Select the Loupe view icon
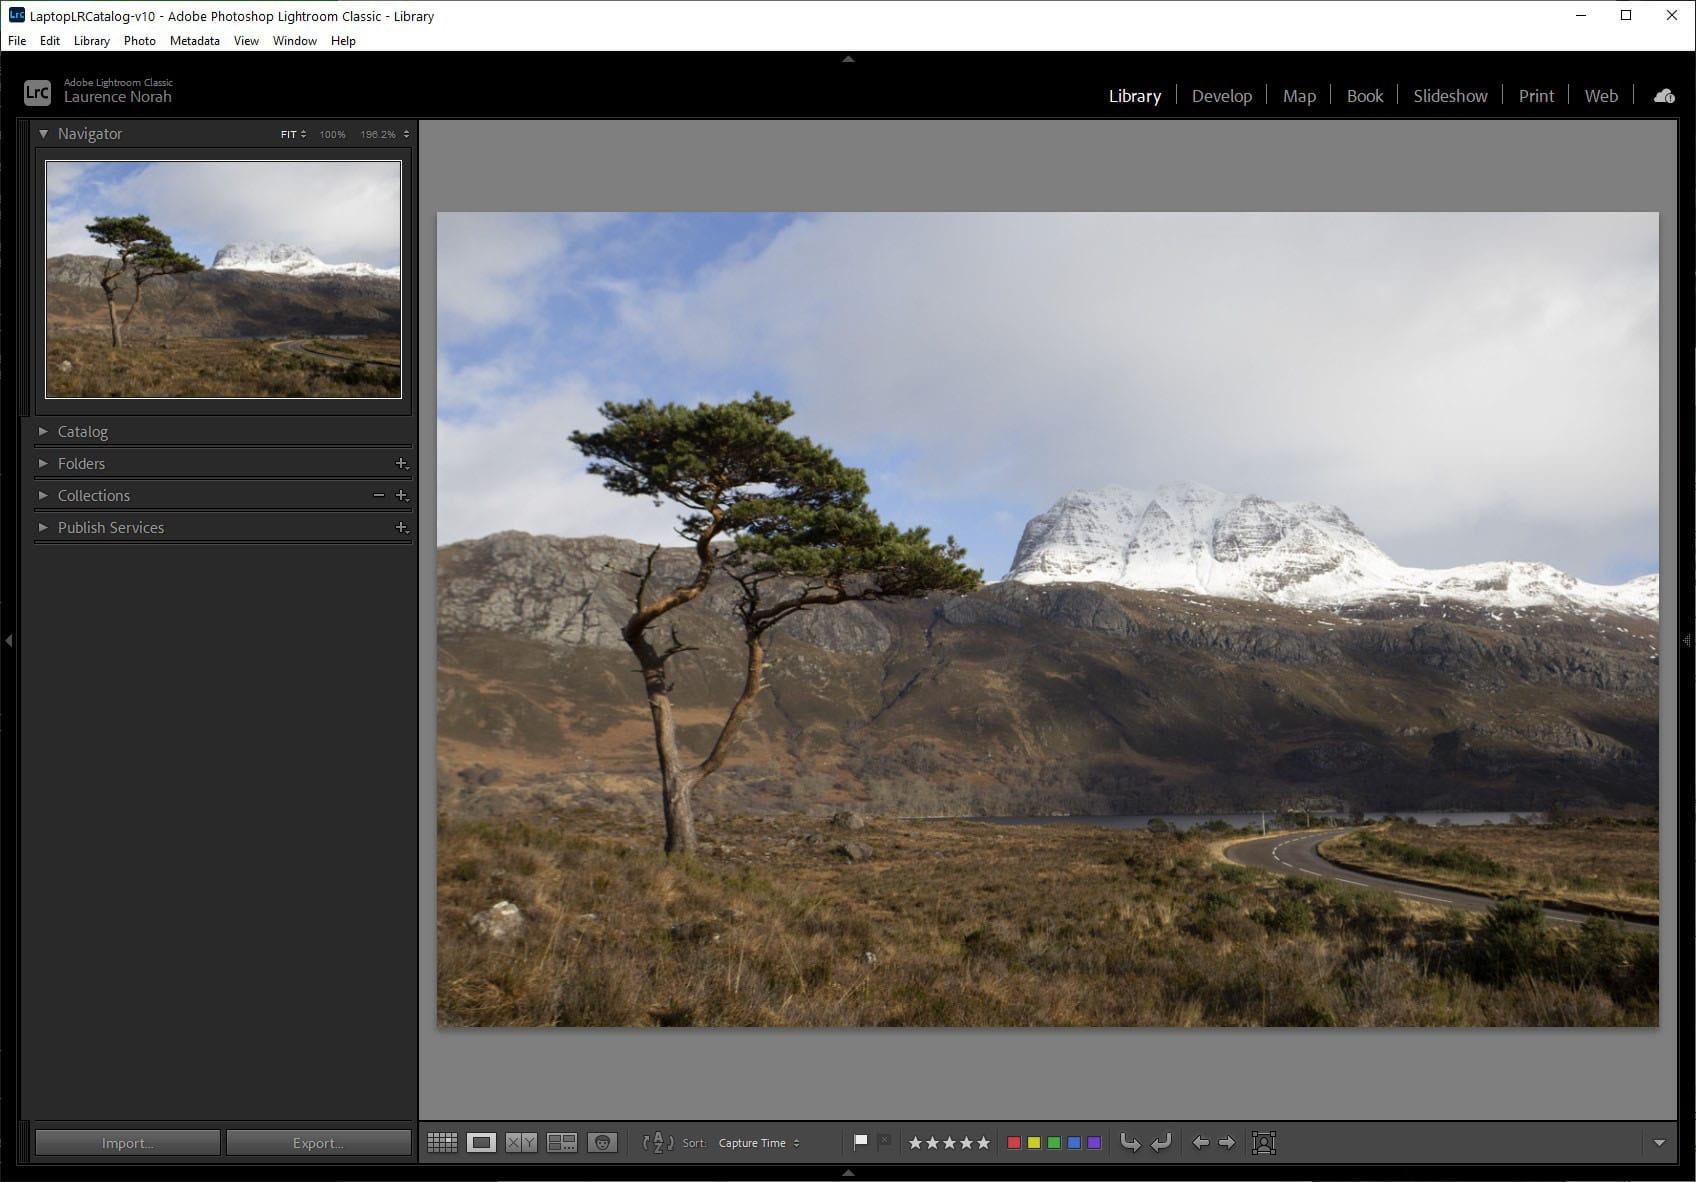 (482, 1142)
